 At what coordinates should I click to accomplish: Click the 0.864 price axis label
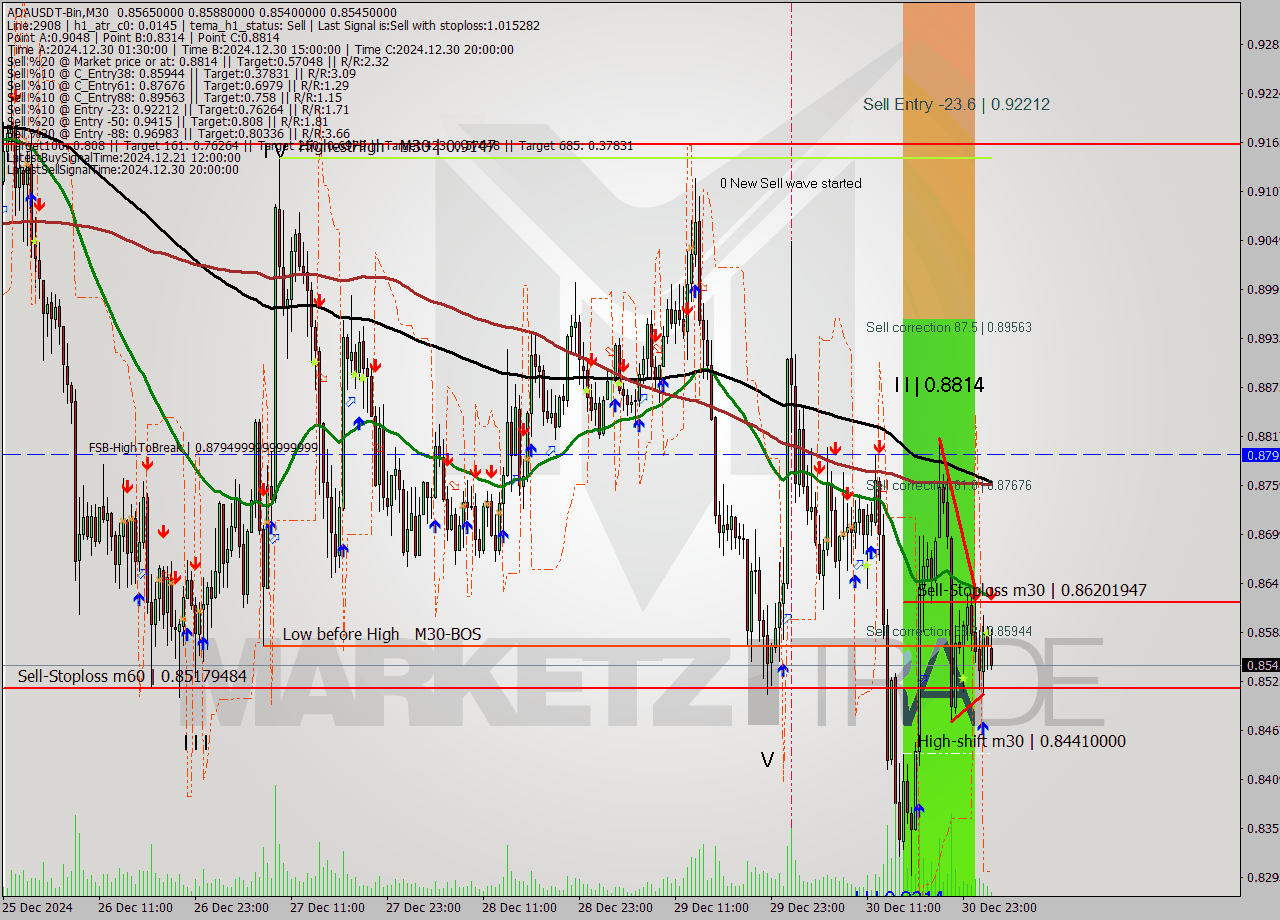click(1261, 583)
